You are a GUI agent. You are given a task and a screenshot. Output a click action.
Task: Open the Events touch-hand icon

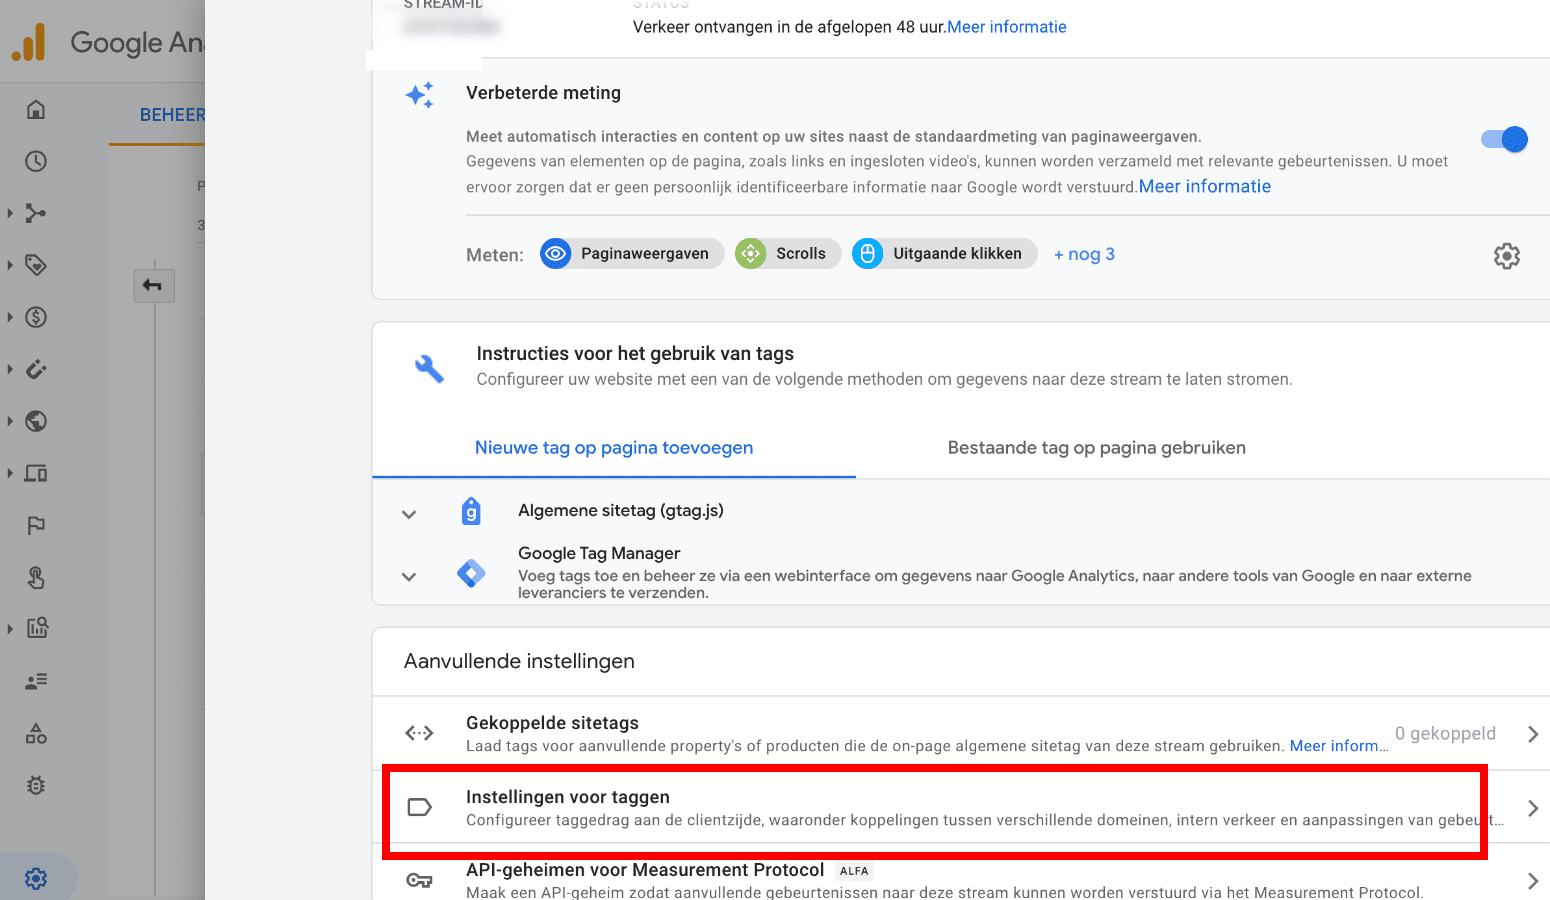tap(36, 577)
